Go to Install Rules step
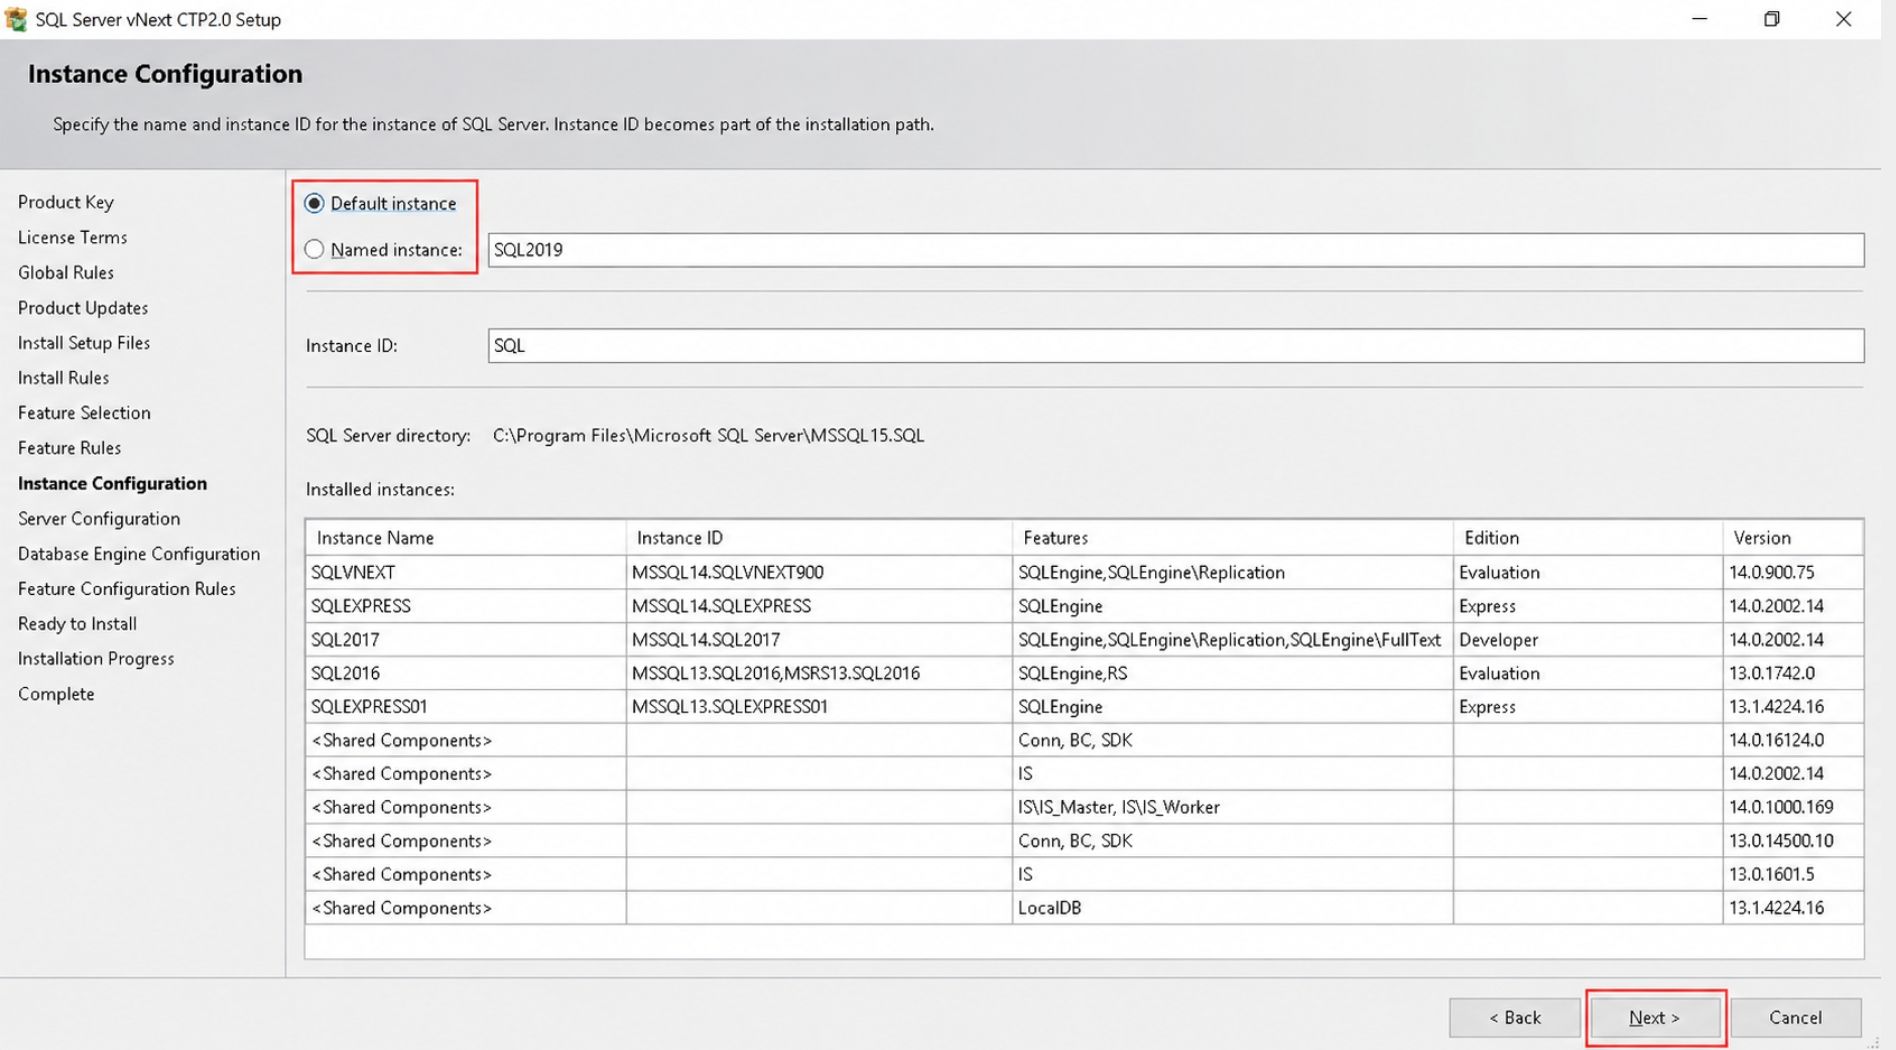The width and height of the screenshot is (1896, 1050). pos(63,378)
